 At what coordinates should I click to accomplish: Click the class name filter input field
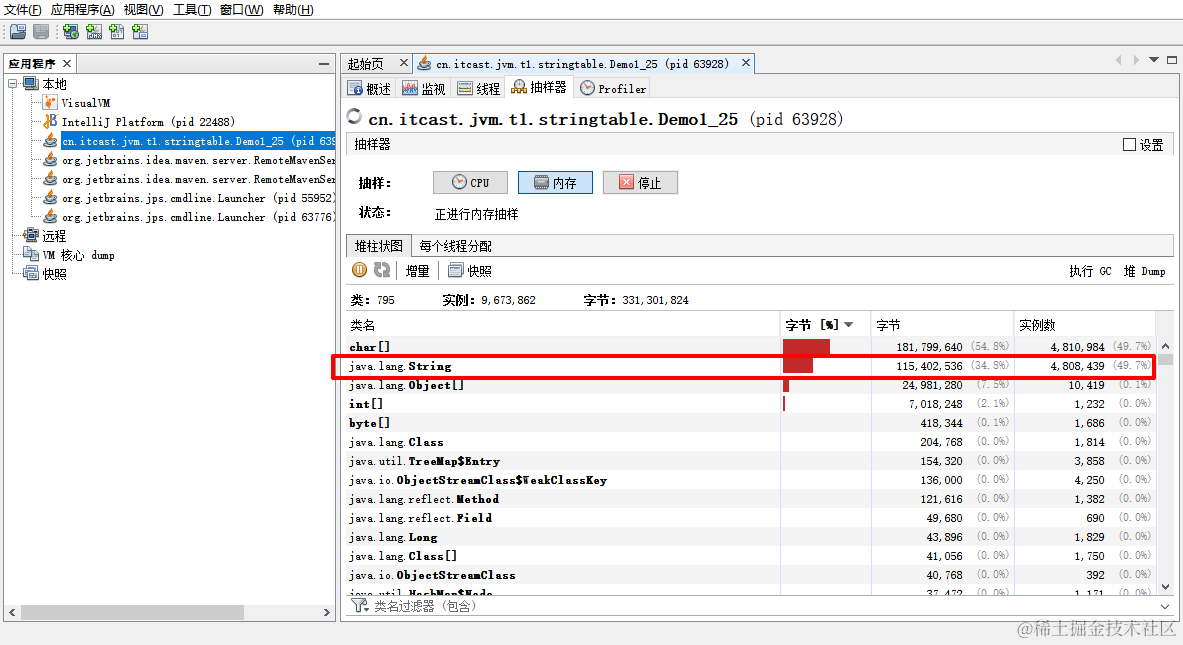pyautogui.click(x=762, y=606)
